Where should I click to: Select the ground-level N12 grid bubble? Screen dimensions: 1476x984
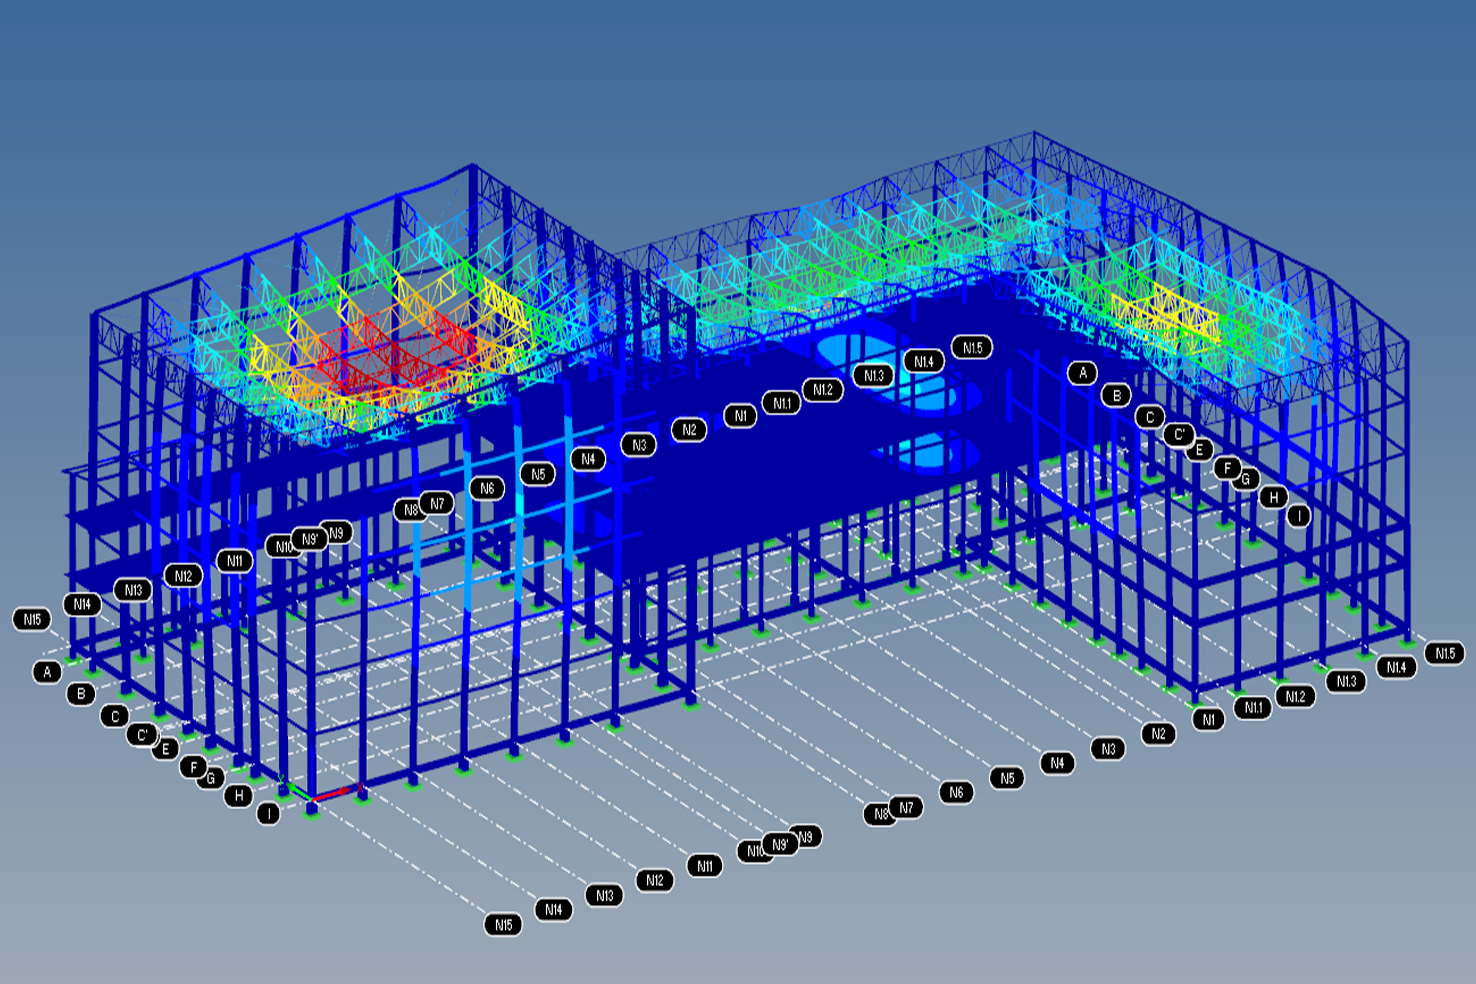pos(654,880)
